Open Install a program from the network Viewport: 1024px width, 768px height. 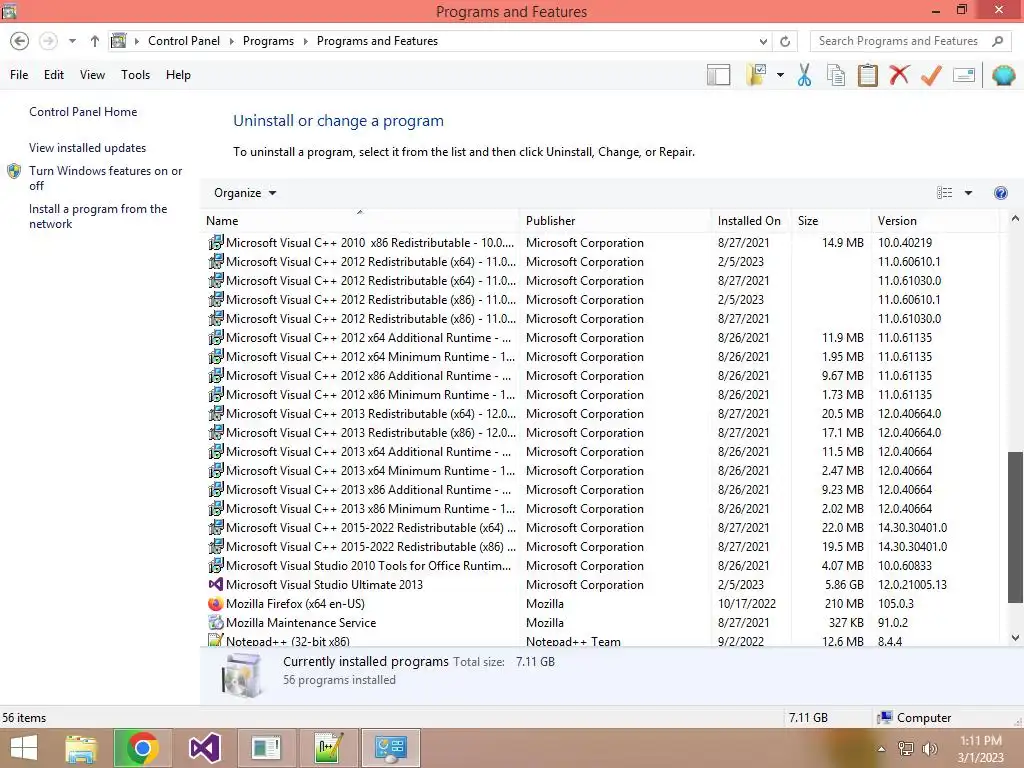98,216
